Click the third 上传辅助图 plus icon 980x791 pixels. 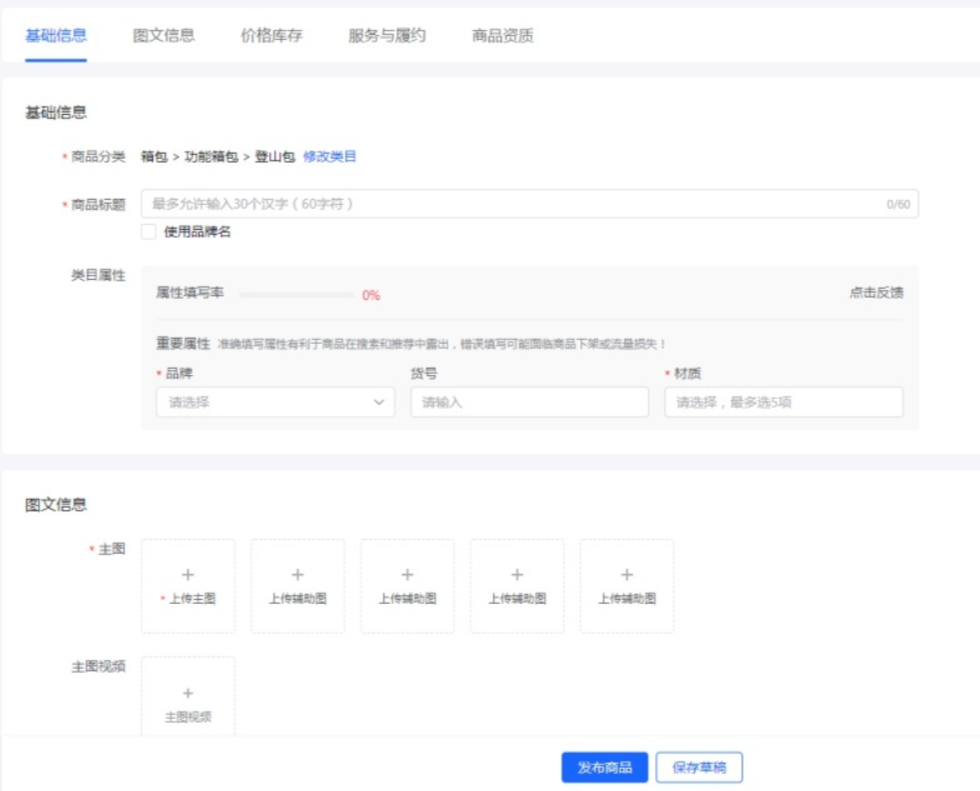tap(517, 574)
